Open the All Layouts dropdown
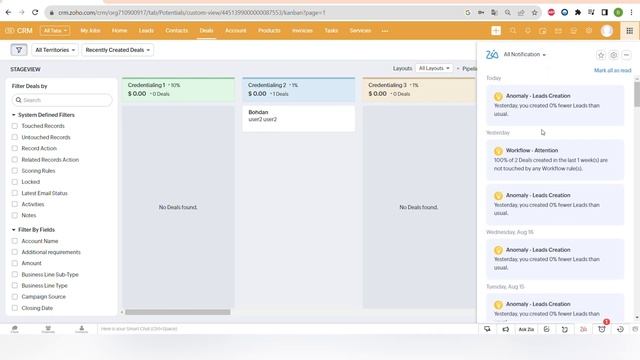Image resolution: width=640 pixels, height=360 pixels. click(x=434, y=68)
